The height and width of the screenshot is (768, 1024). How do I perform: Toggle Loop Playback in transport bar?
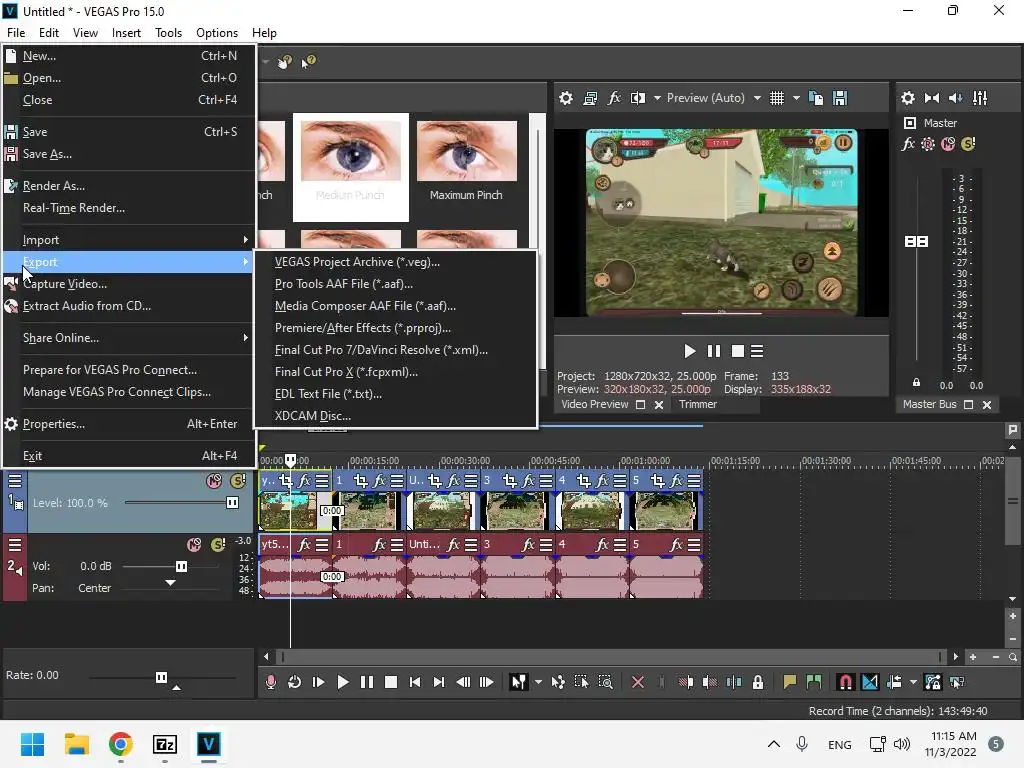pos(295,682)
